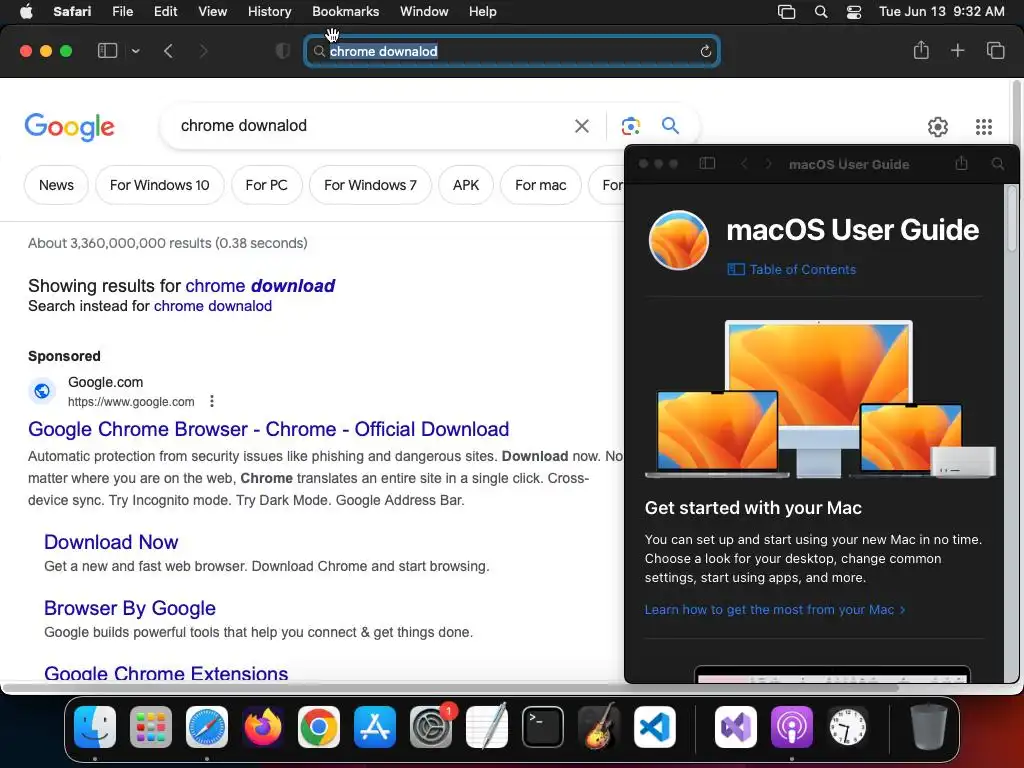Open the sidebar options dropdown chevron
The height and width of the screenshot is (768, 1024).
135,51
